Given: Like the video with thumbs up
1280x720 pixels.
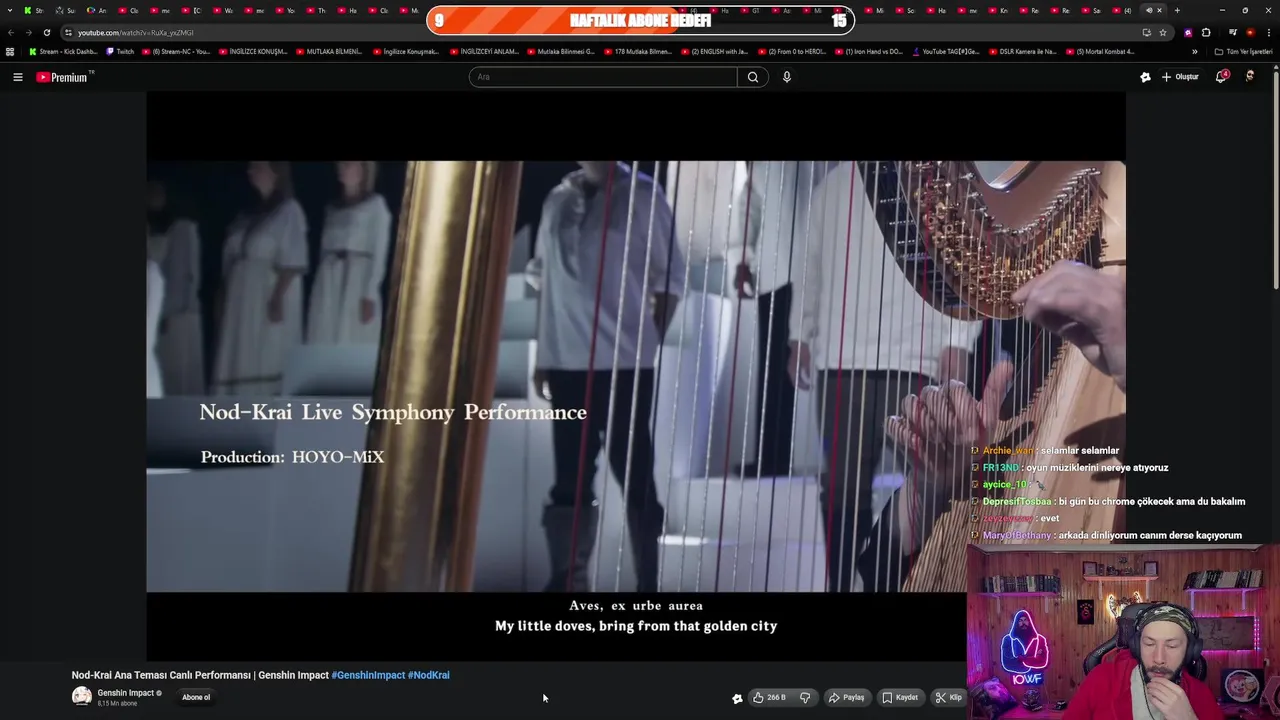Looking at the screenshot, I should point(770,698).
